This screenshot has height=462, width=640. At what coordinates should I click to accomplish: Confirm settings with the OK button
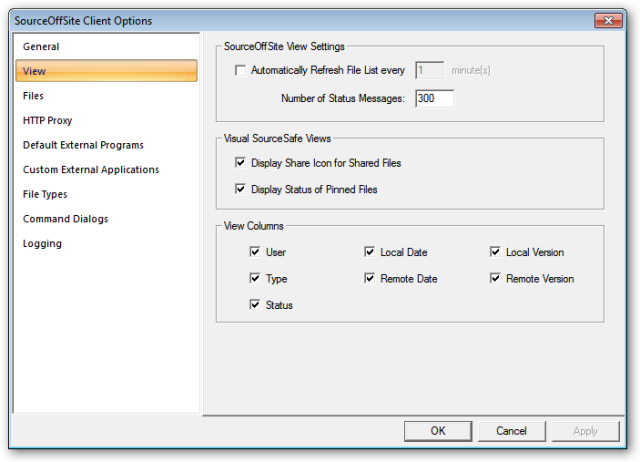pyautogui.click(x=438, y=431)
